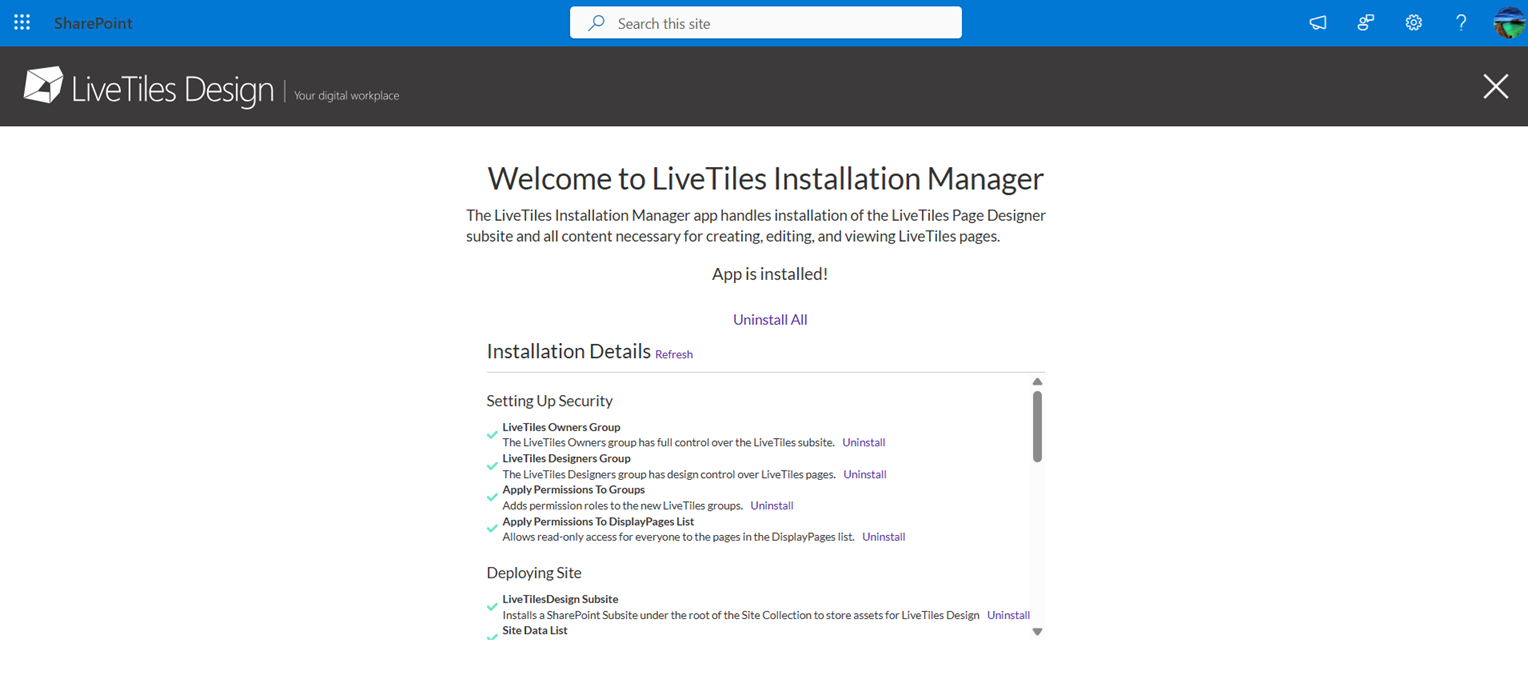
Task: Open the Settings gear
Action: (1413, 23)
